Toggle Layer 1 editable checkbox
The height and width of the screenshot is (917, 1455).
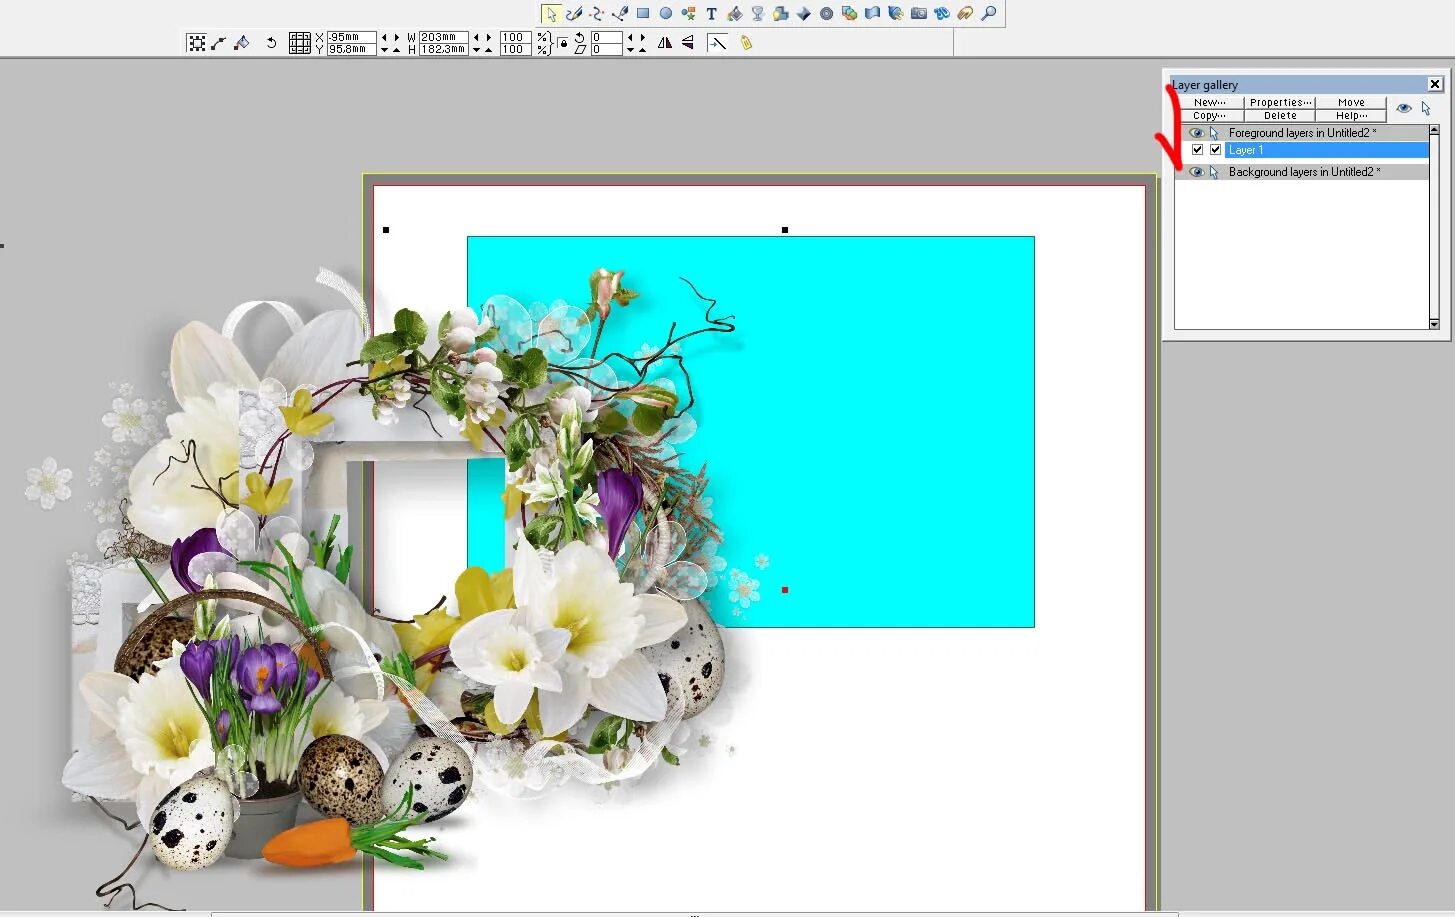pyautogui.click(x=1216, y=150)
